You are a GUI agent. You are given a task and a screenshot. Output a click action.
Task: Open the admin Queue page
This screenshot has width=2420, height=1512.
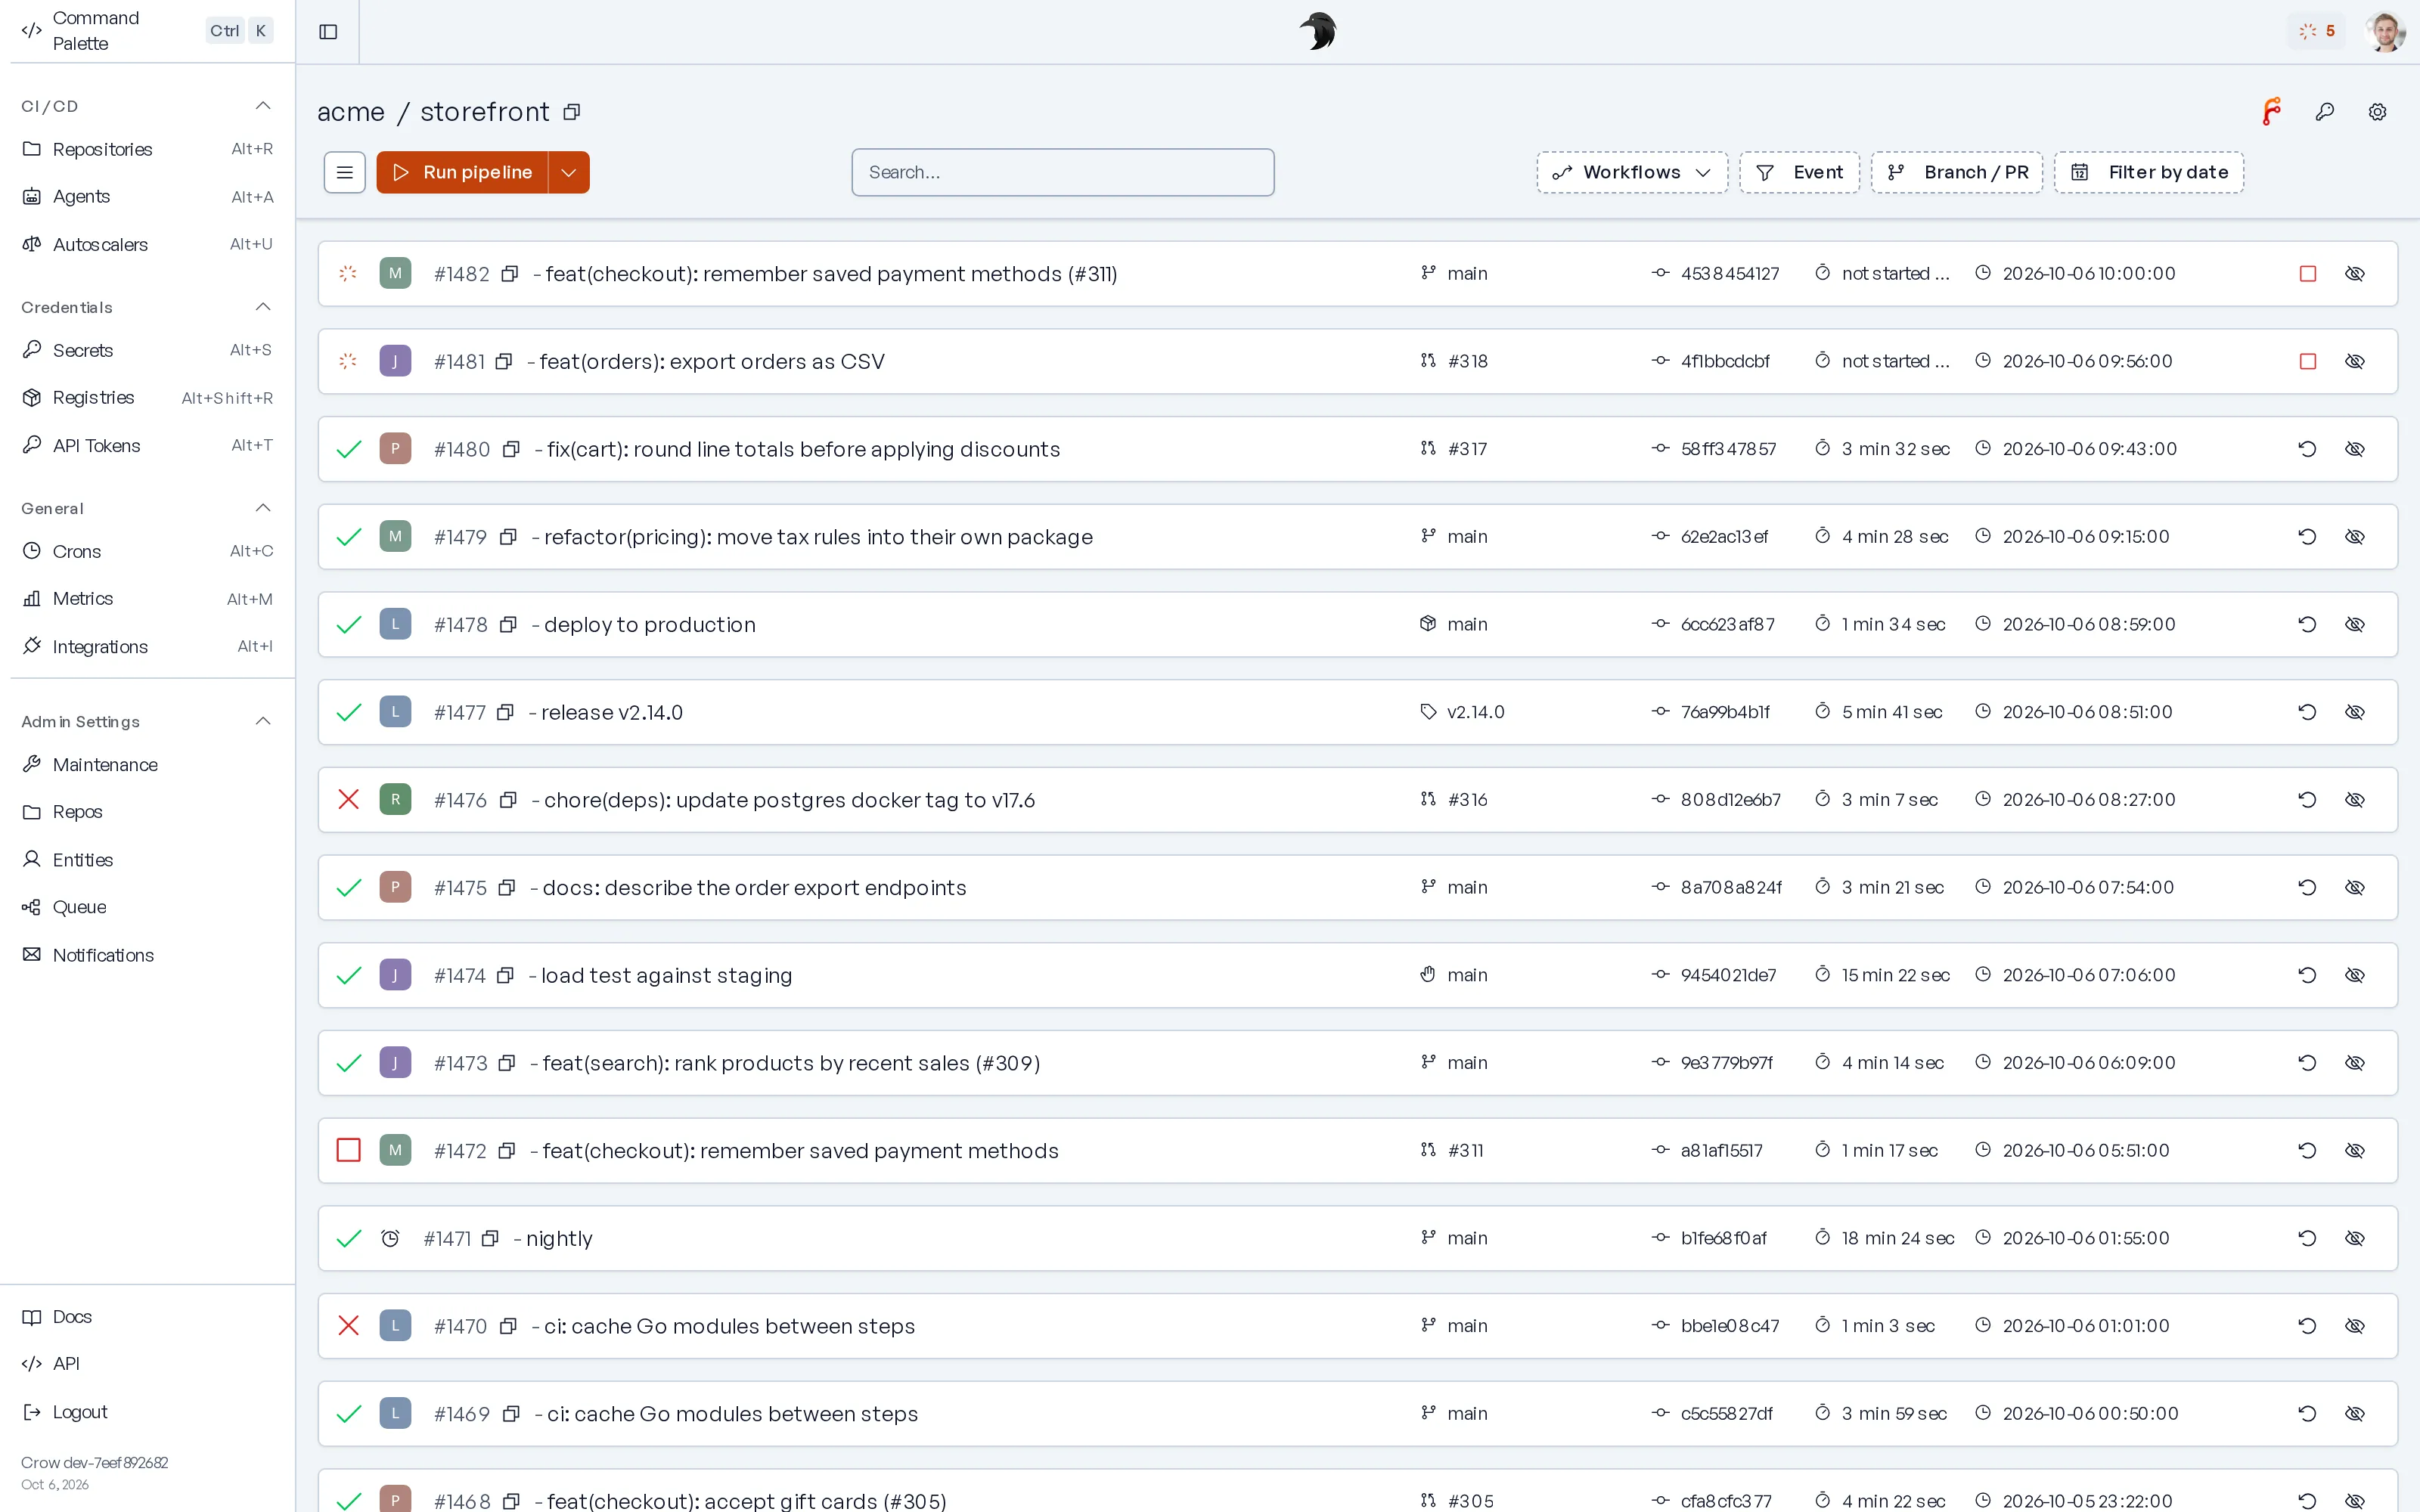(x=147, y=907)
